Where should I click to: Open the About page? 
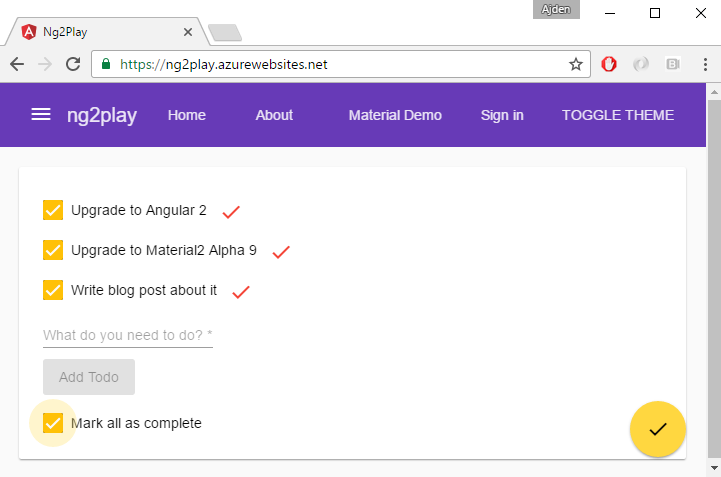point(274,115)
